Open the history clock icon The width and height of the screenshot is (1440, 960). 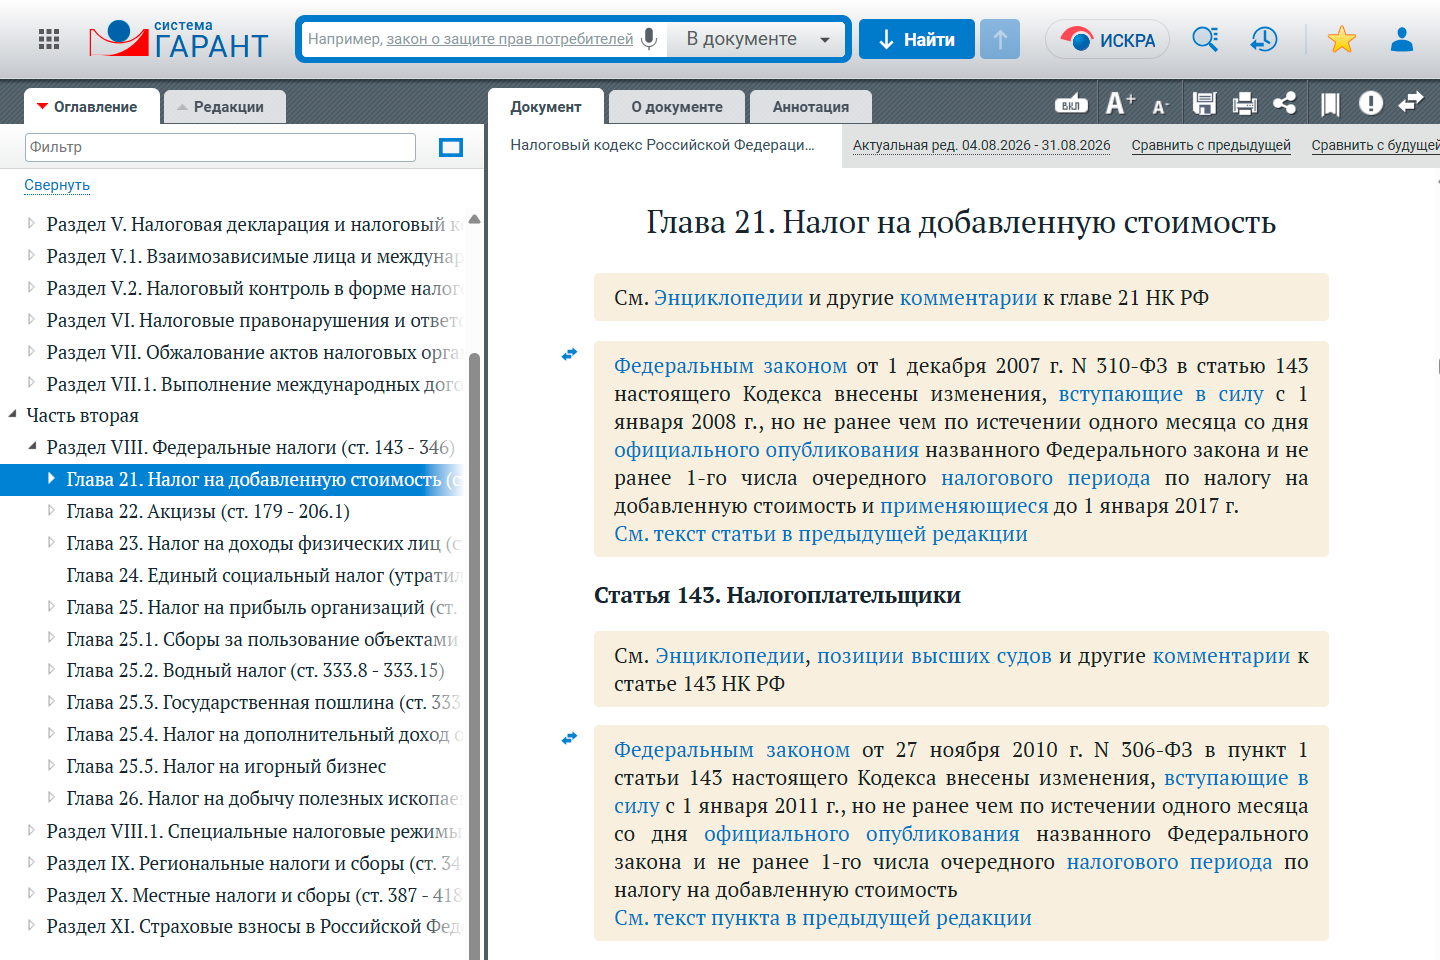pos(1264,39)
